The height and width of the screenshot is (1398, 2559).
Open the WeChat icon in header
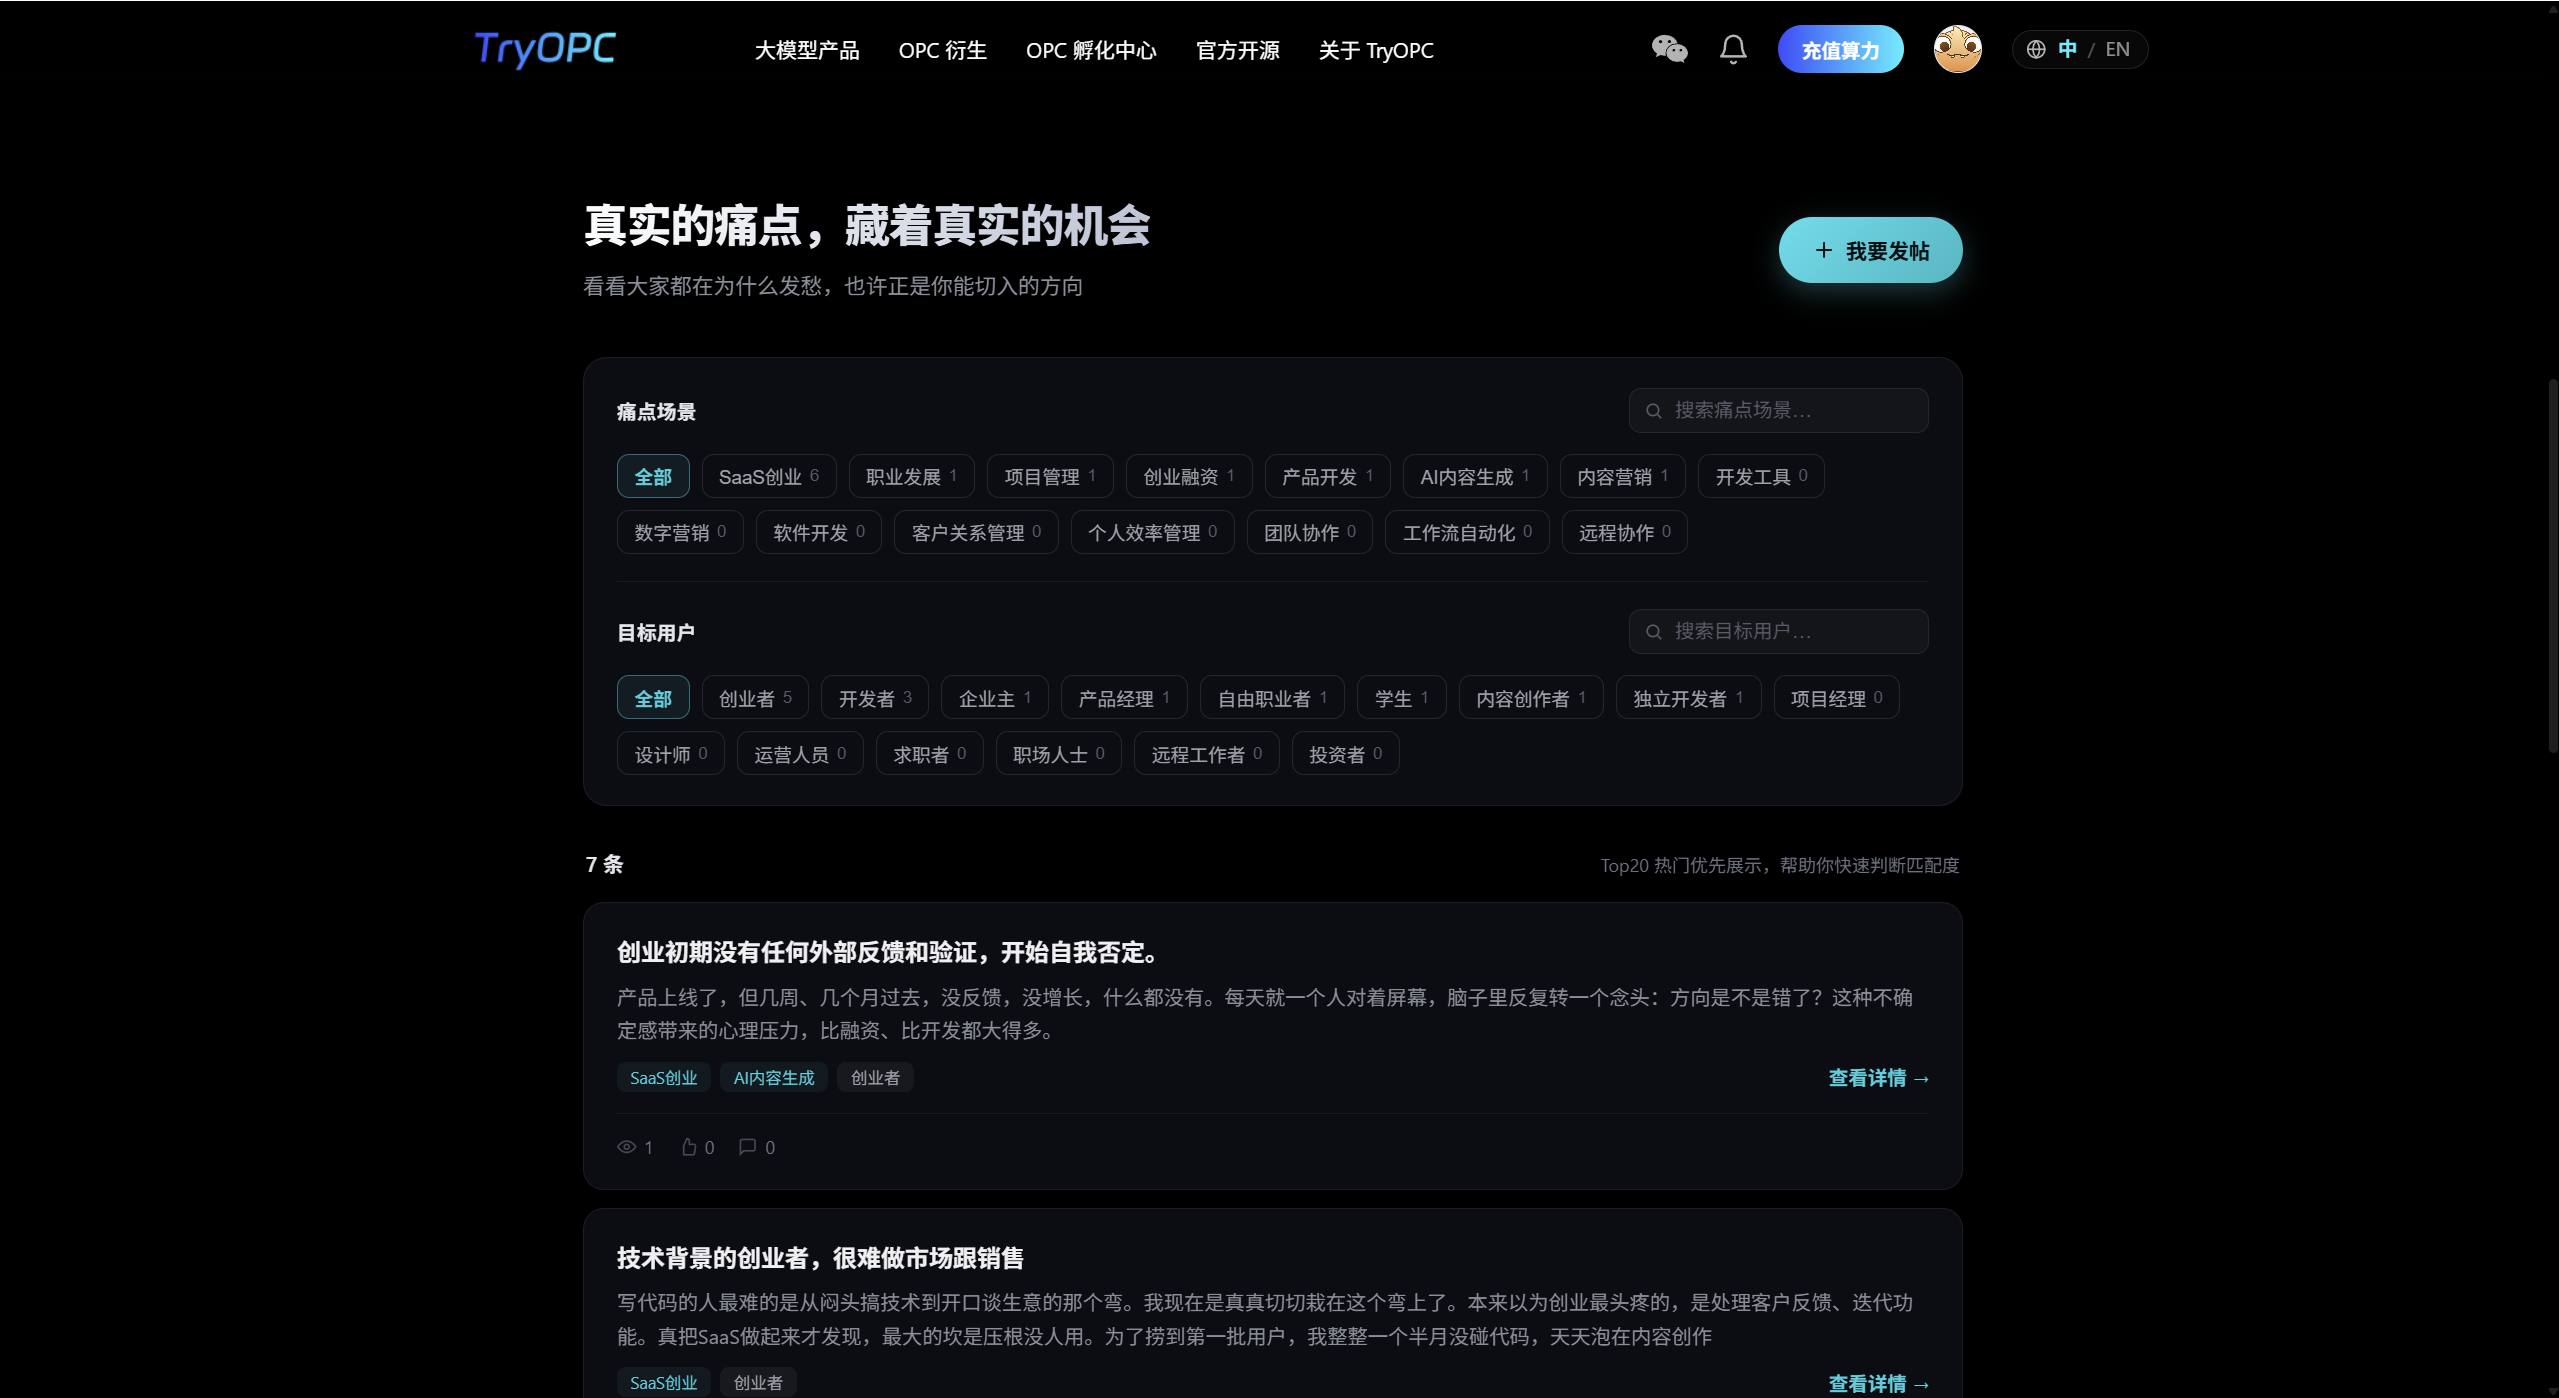[x=1669, y=49]
